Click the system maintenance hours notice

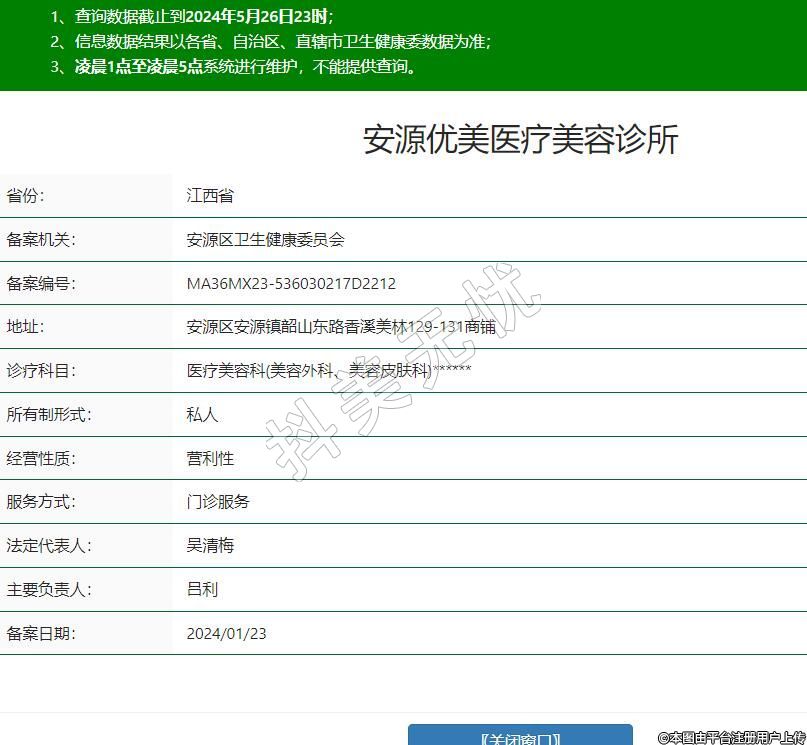[x=245, y=68]
